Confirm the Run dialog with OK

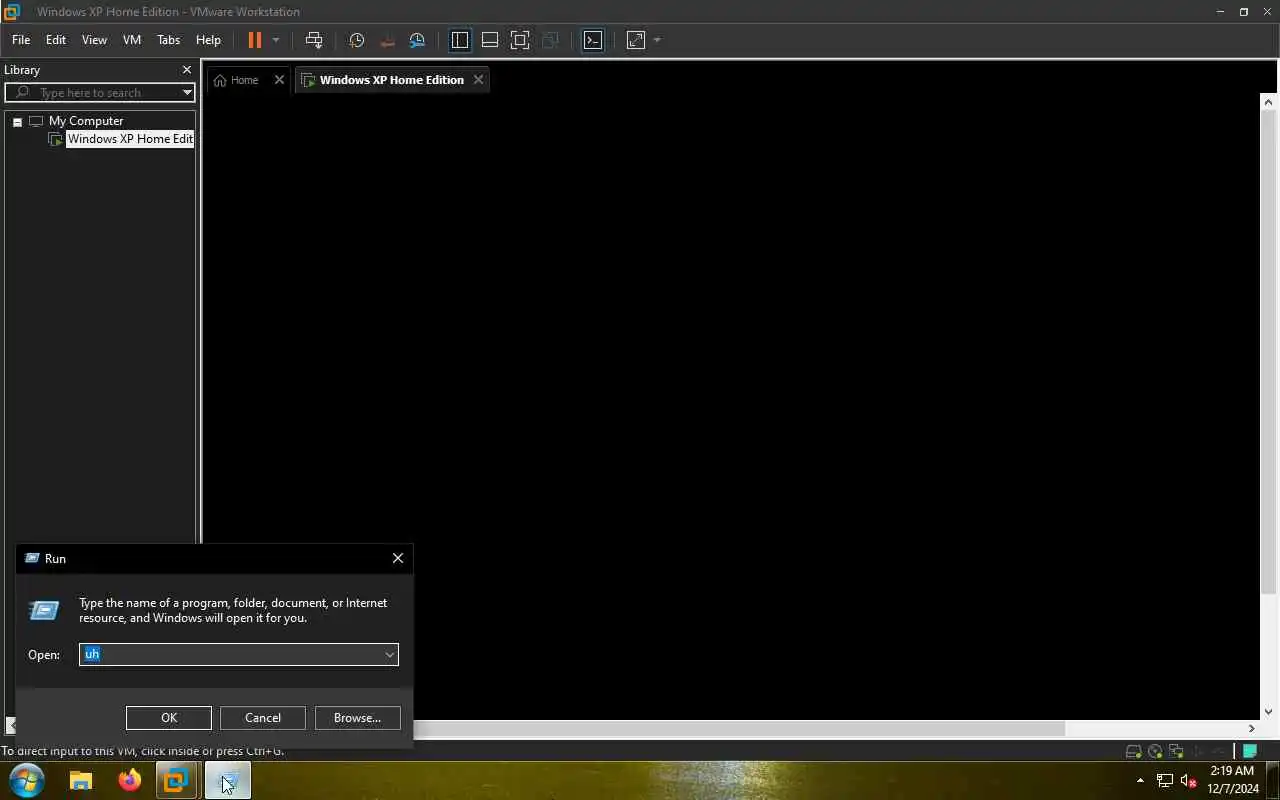pos(169,718)
